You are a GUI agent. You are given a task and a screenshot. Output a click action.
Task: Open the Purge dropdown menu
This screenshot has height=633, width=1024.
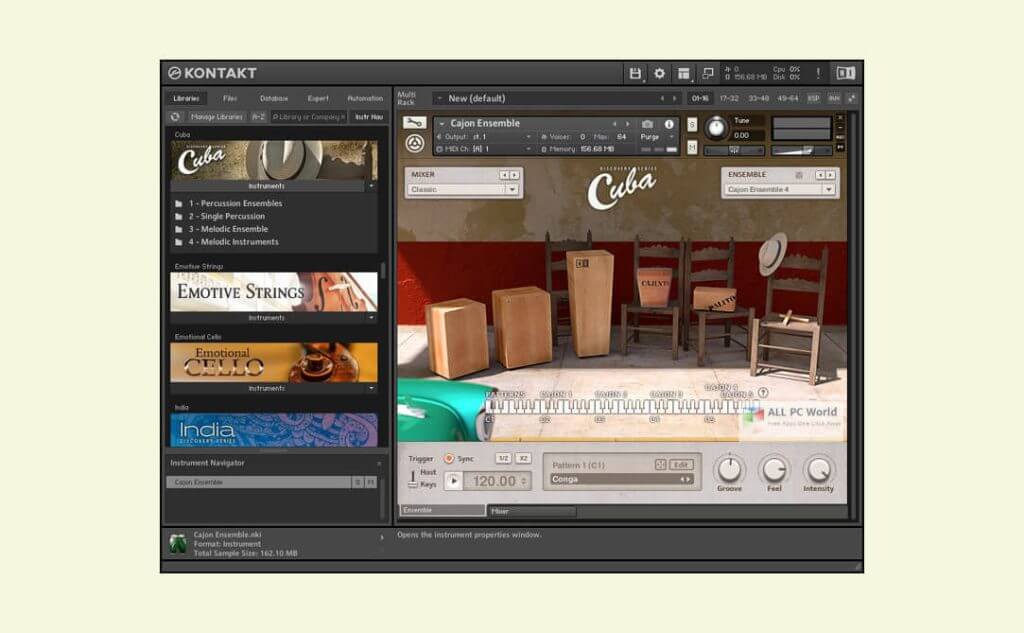coord(657,137)
